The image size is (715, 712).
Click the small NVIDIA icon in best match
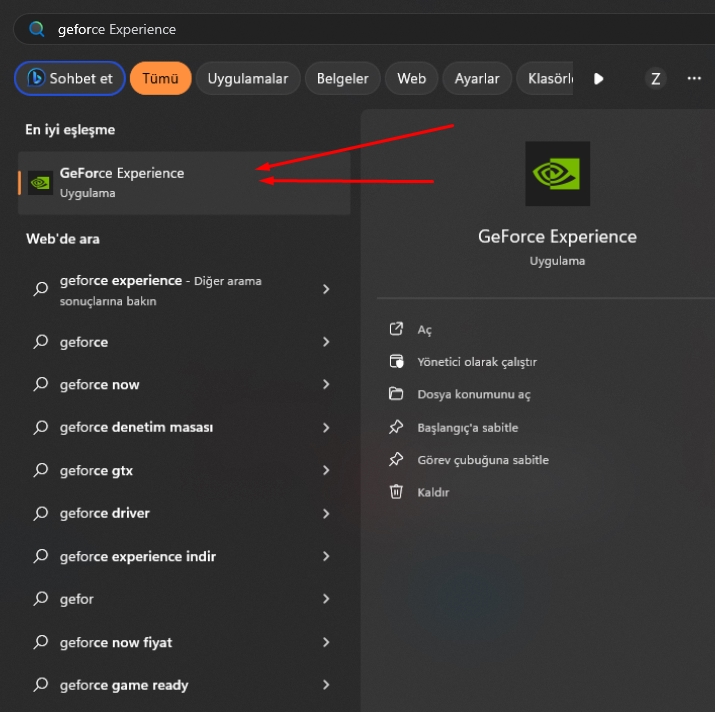40,183
